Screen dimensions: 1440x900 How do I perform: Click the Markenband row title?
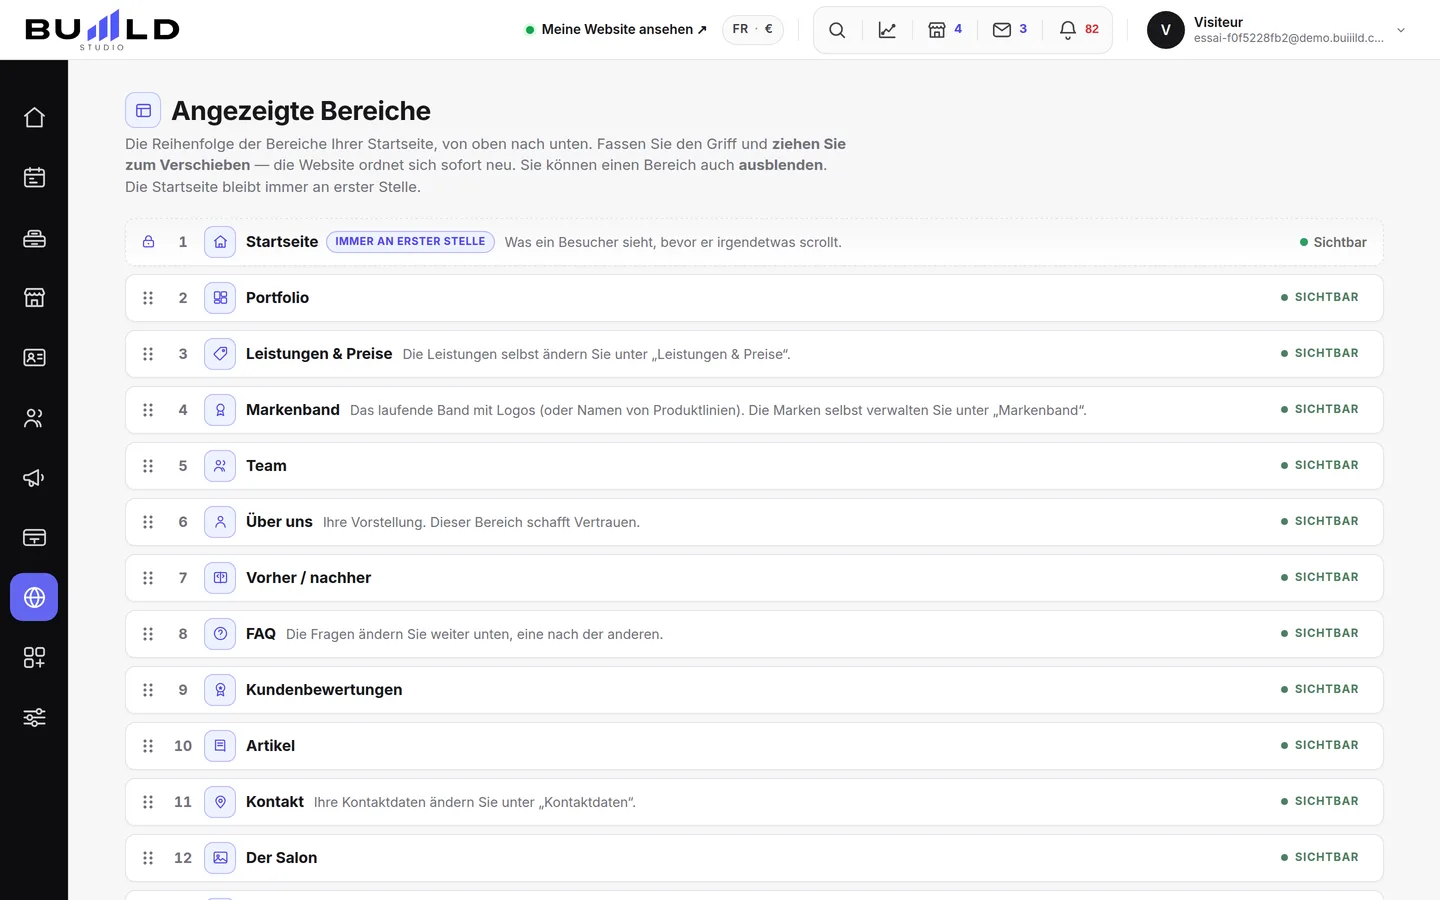[293, 410]
